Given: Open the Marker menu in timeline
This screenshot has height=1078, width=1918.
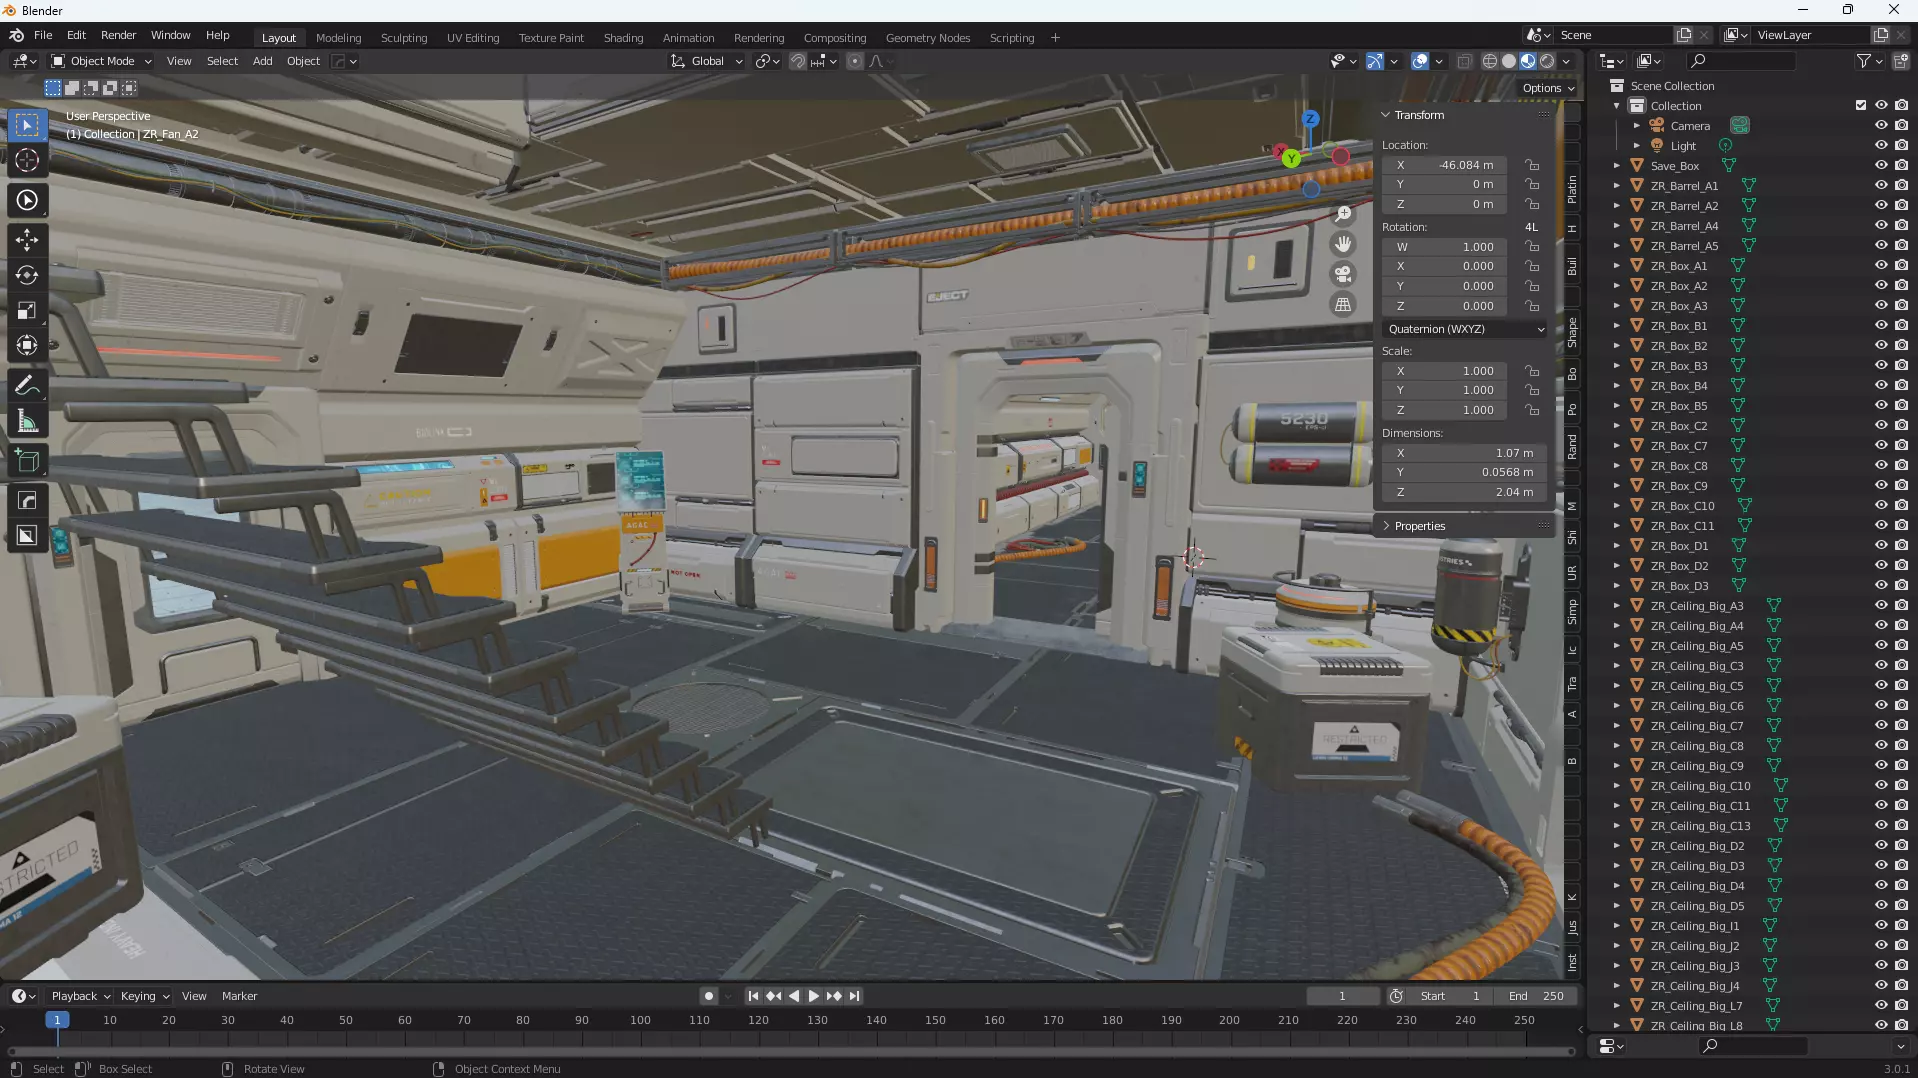Looking at the screenshot, I should [239, 996].
